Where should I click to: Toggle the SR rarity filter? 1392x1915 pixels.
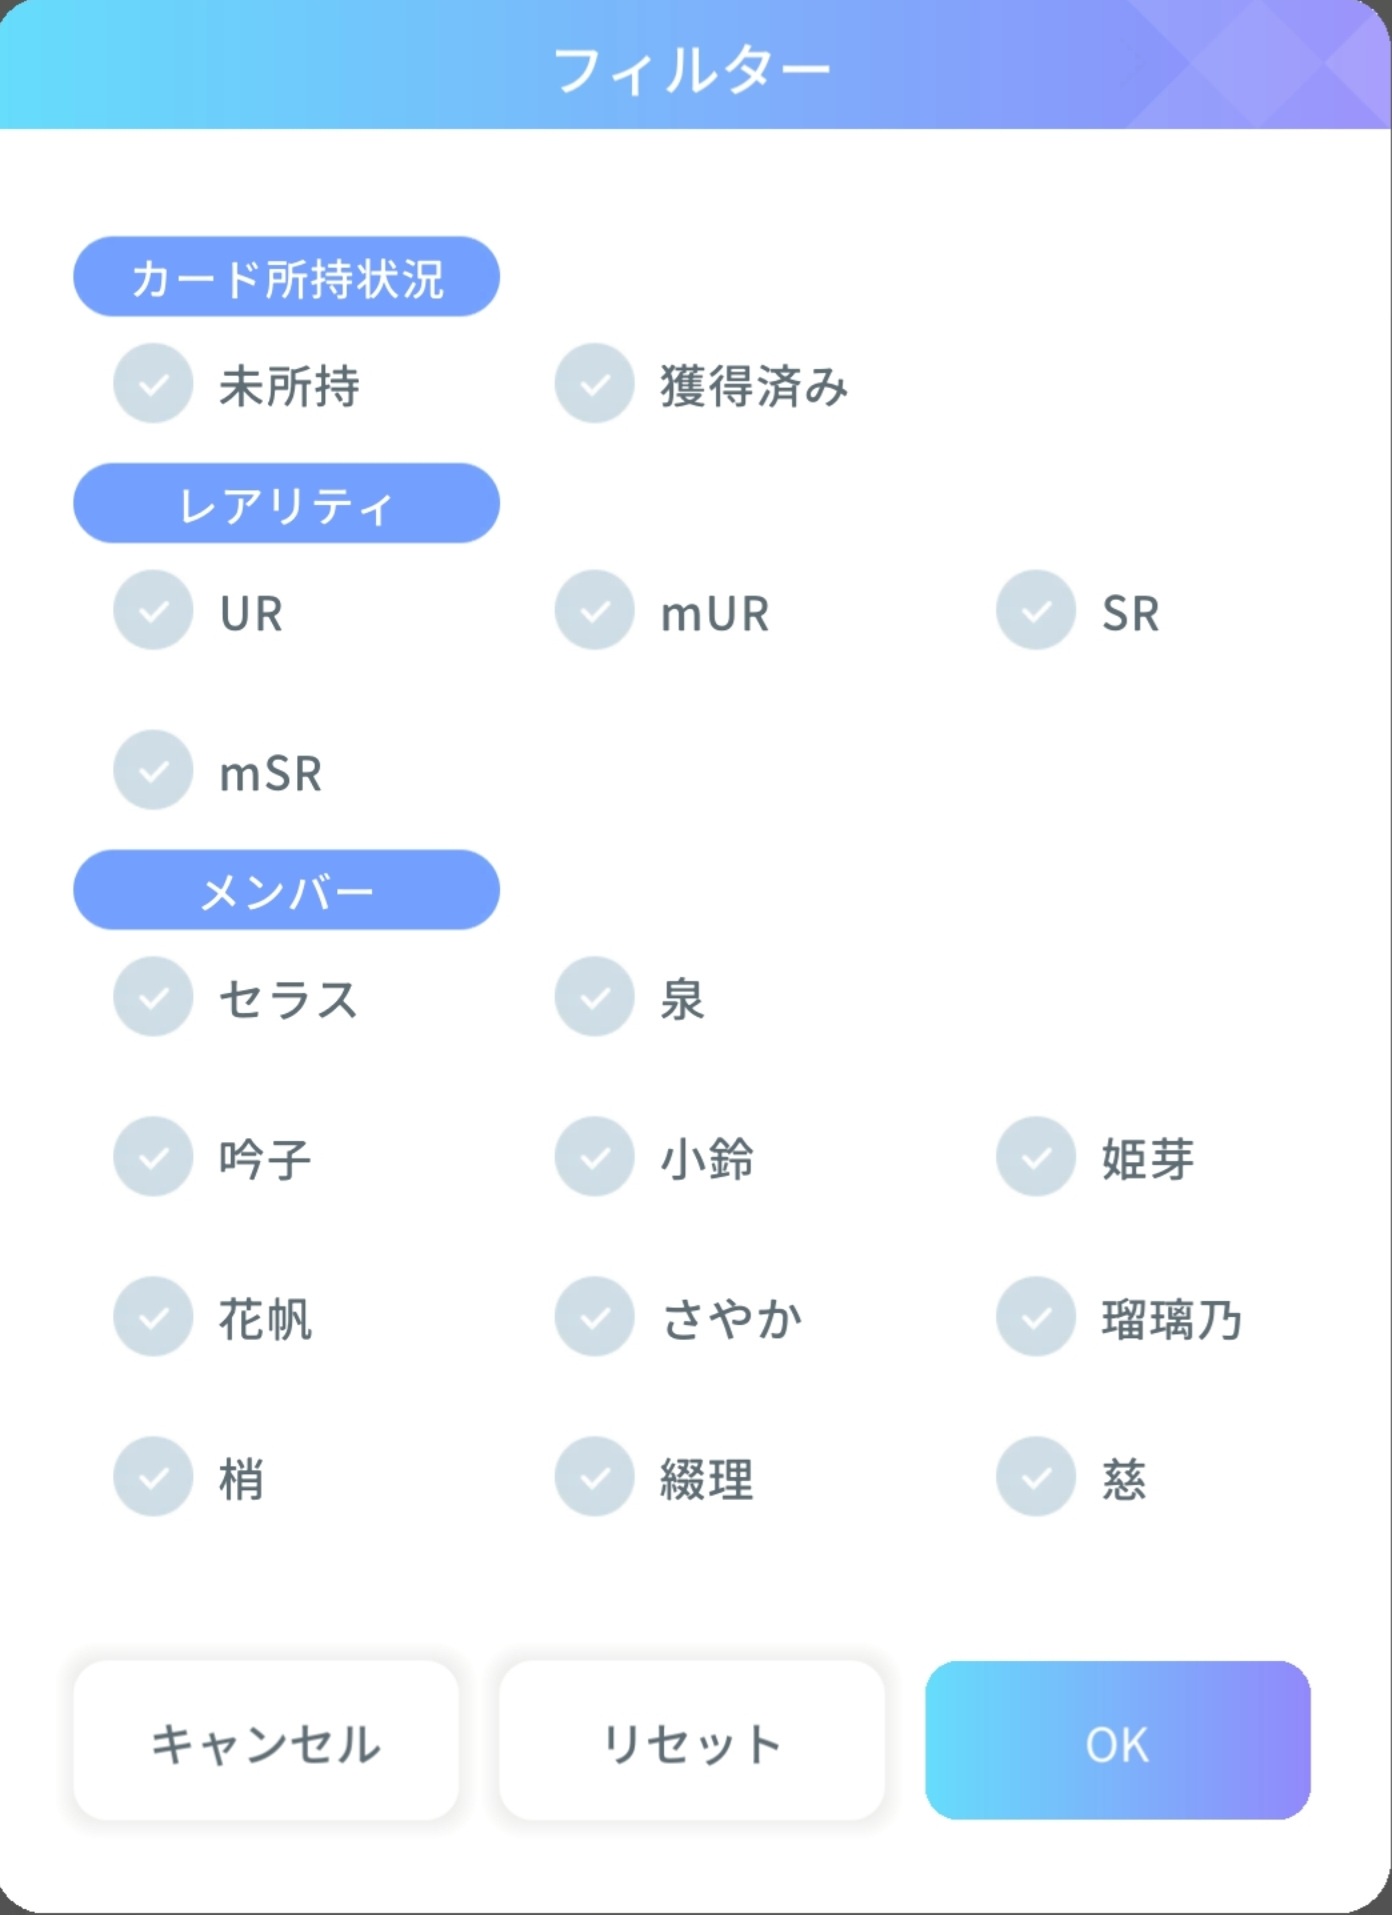(x=1036, y=611)
